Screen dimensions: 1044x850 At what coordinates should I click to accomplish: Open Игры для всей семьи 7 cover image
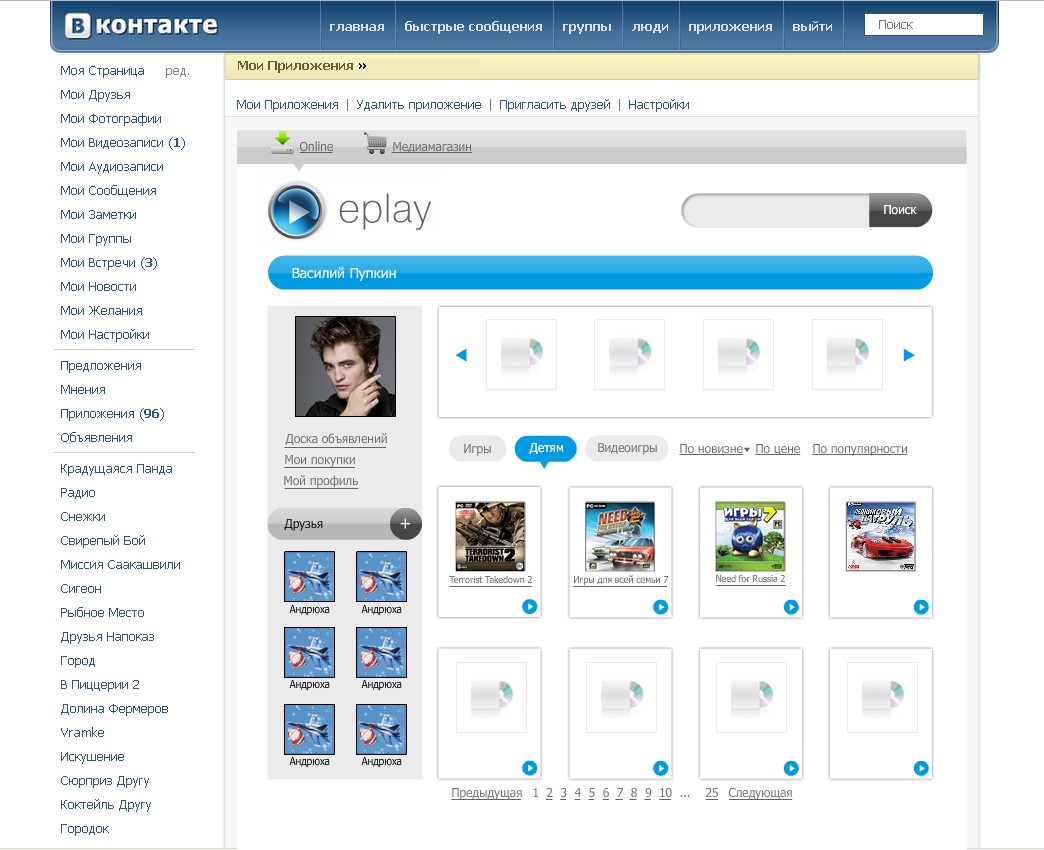coord(620,536)
